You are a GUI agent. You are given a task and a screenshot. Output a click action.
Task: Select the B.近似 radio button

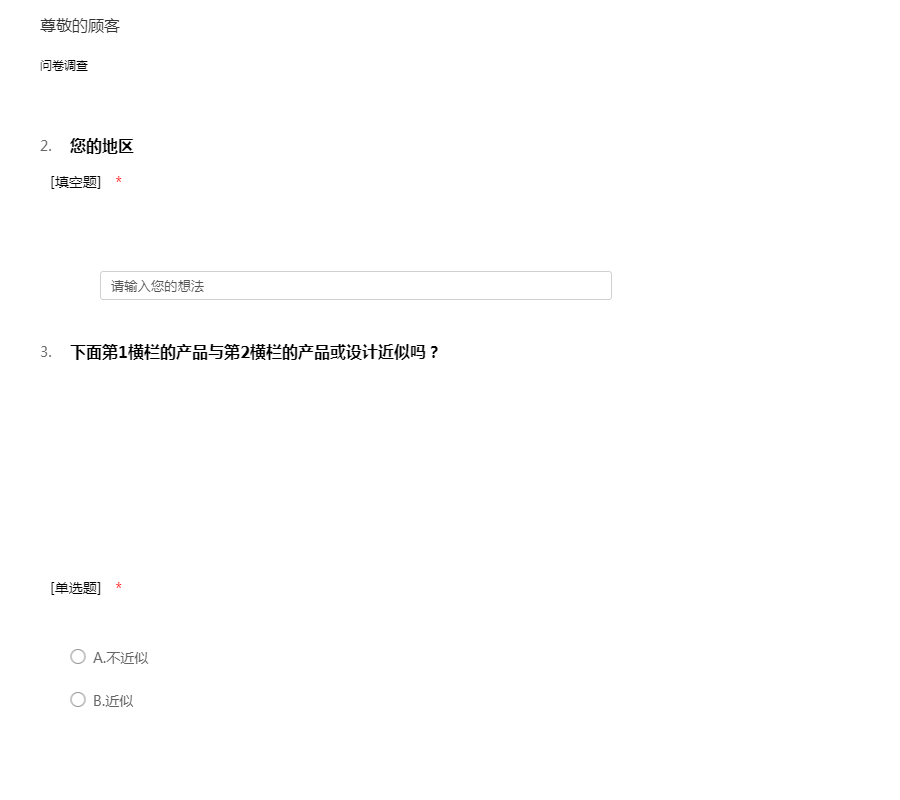78,700
